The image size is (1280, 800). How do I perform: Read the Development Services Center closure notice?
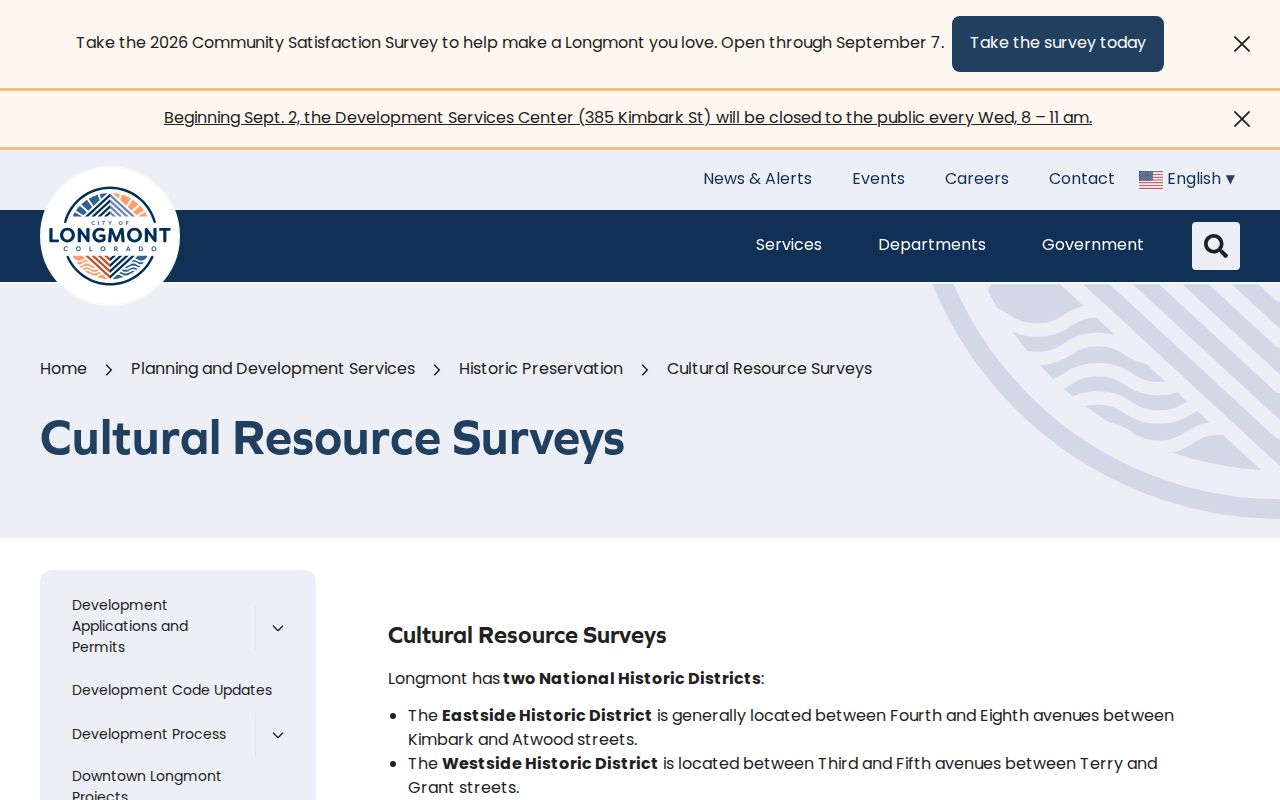(628, 118)
